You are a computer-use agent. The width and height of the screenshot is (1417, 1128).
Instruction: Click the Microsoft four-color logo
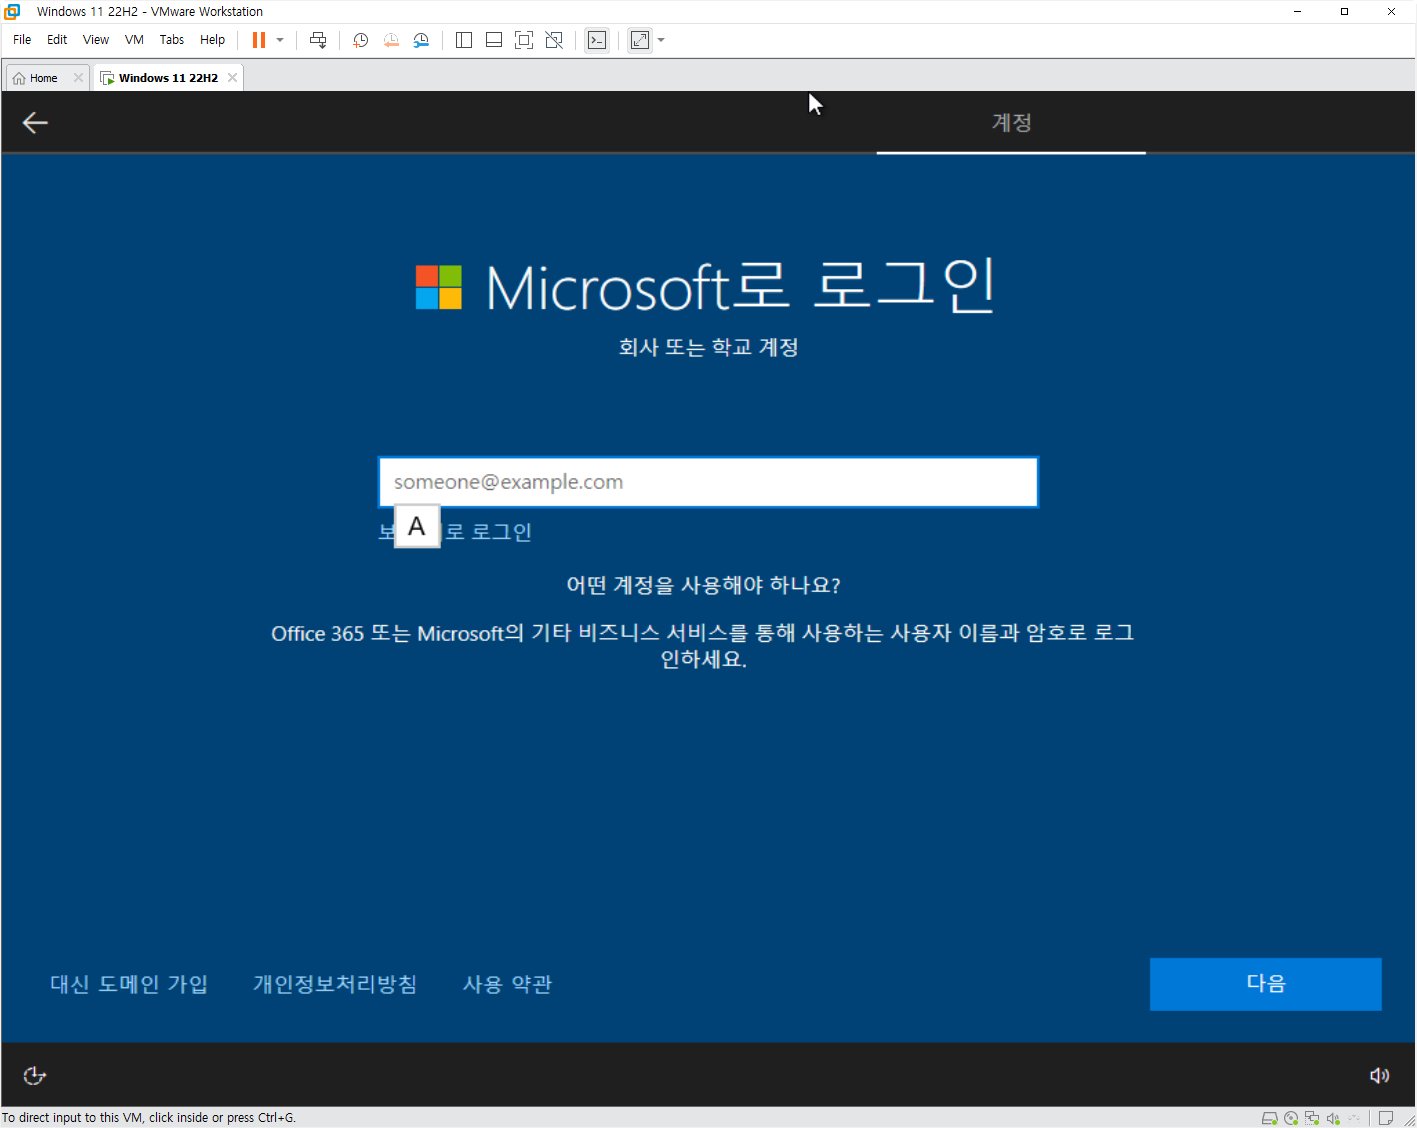[439, 287]
